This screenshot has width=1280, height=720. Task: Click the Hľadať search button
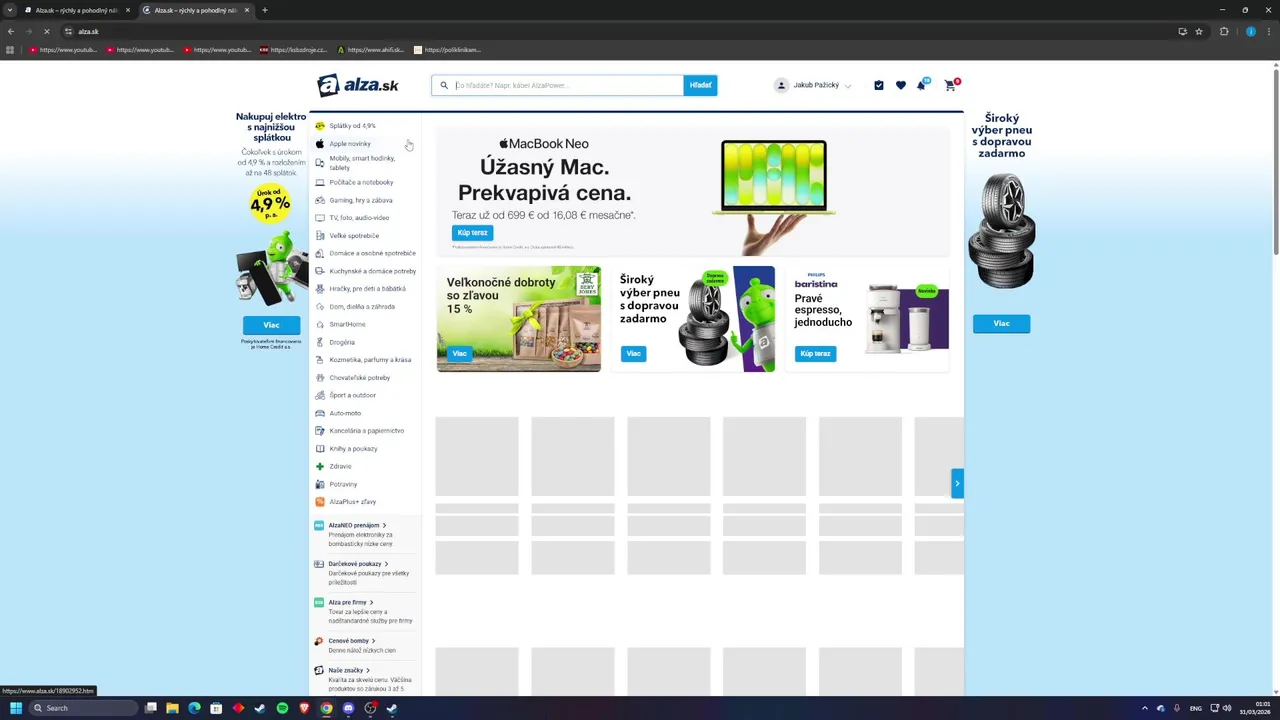[700, 85]
